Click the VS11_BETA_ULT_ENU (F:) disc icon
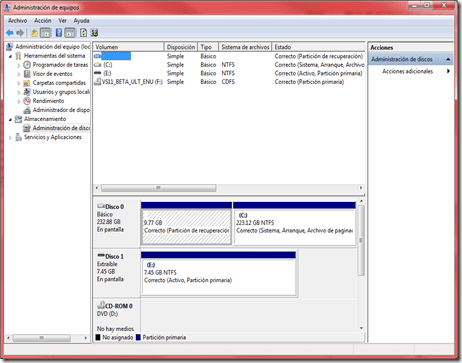Viewport: 462px width, 363px height. [x=98, y=82]
